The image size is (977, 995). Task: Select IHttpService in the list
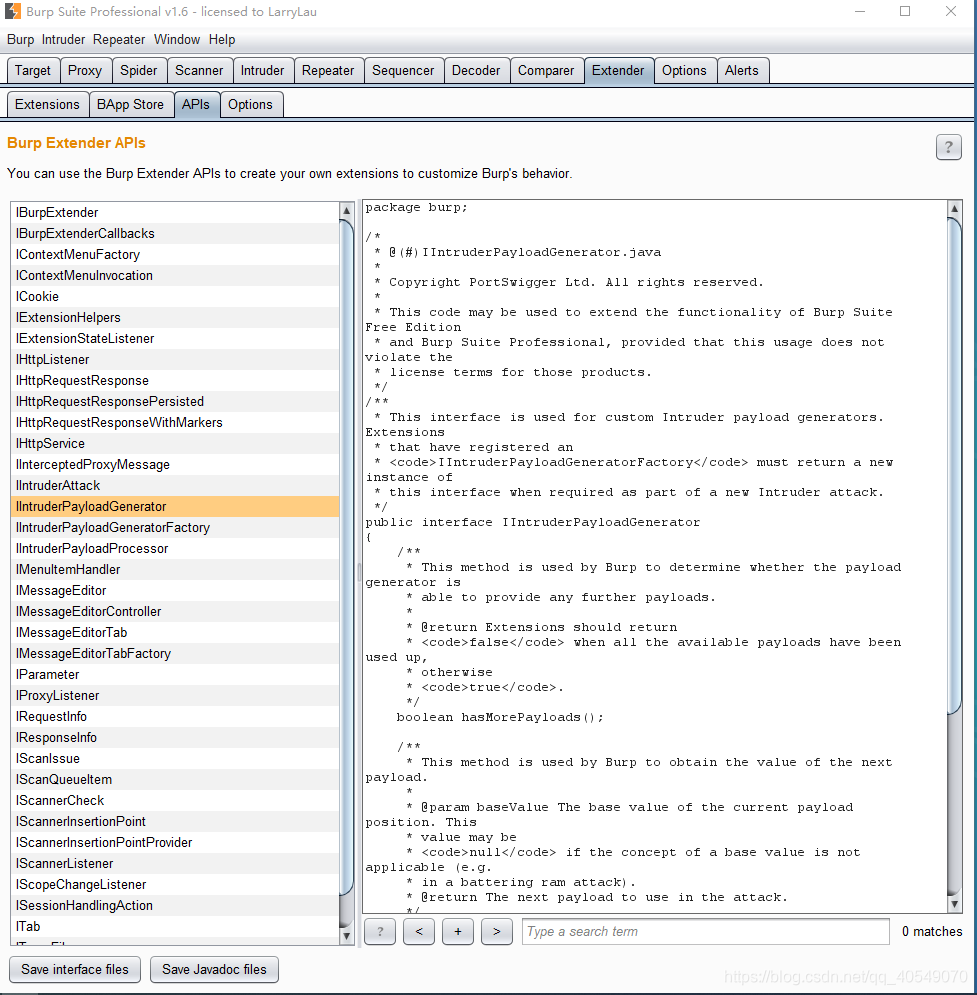(x=175, y=443)
